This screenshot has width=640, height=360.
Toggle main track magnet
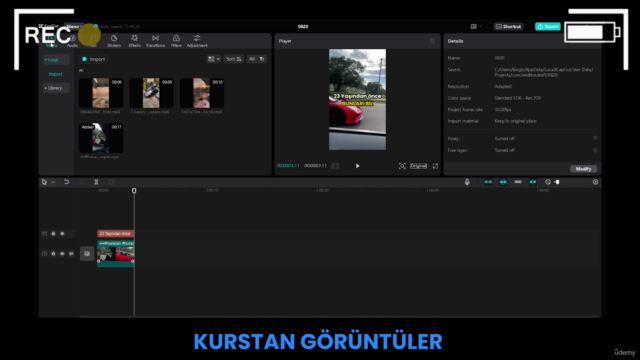click(488, 182)
